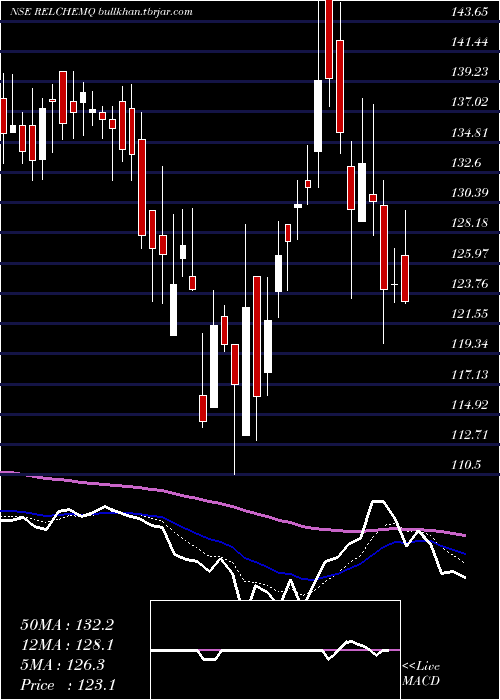500x700 pixels.
Task: Click the last red candlestick on the right
Action: [405, 279]
